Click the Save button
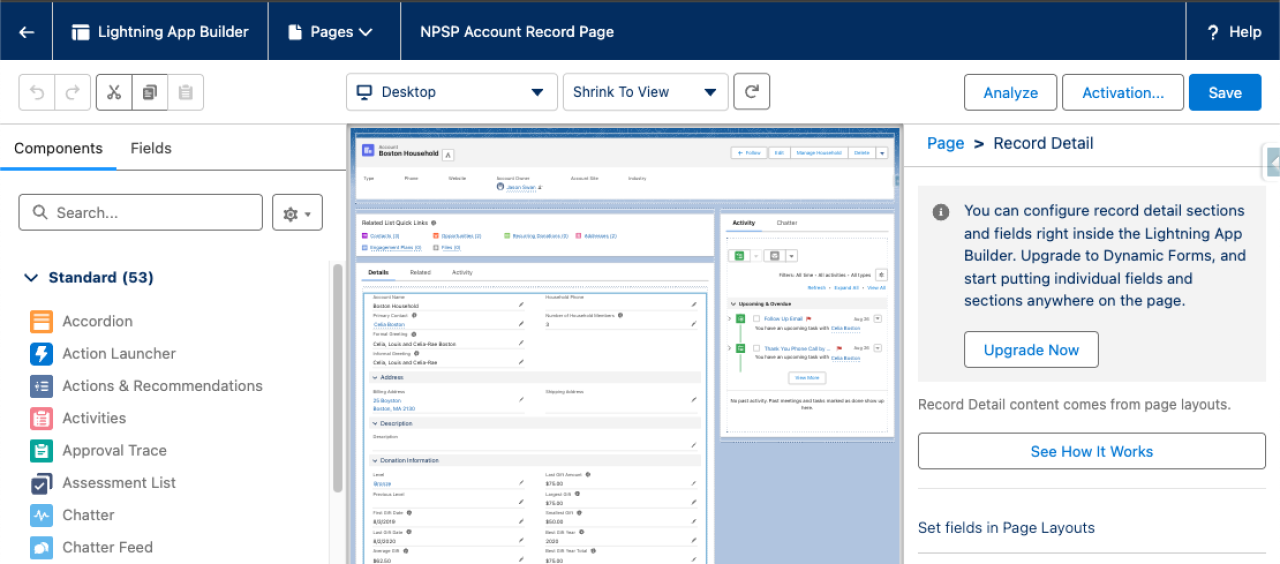 pos(1225,92)
